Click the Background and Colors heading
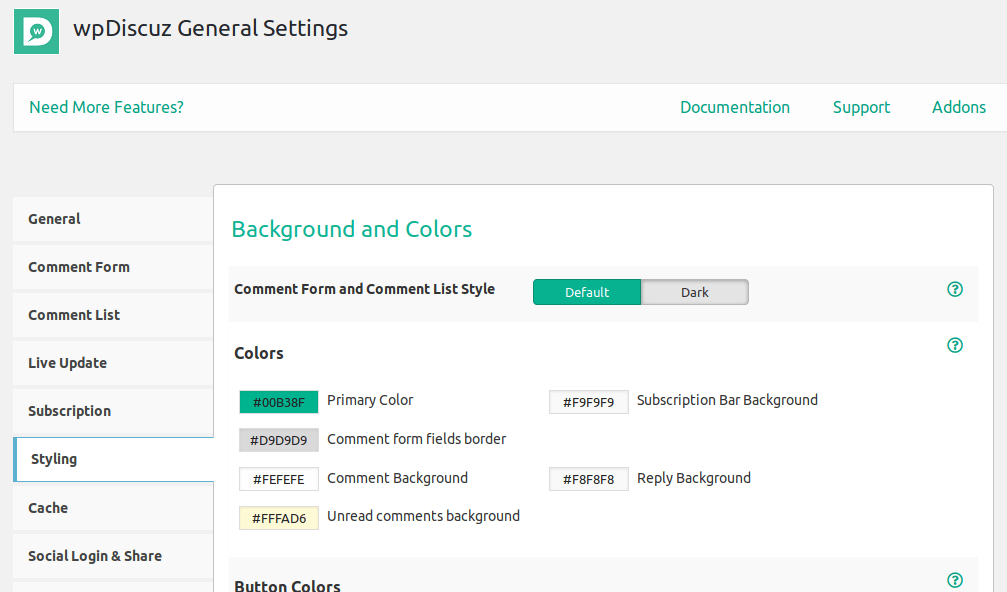The width and height of the screenshot is (1007, 592). (352, 229)
